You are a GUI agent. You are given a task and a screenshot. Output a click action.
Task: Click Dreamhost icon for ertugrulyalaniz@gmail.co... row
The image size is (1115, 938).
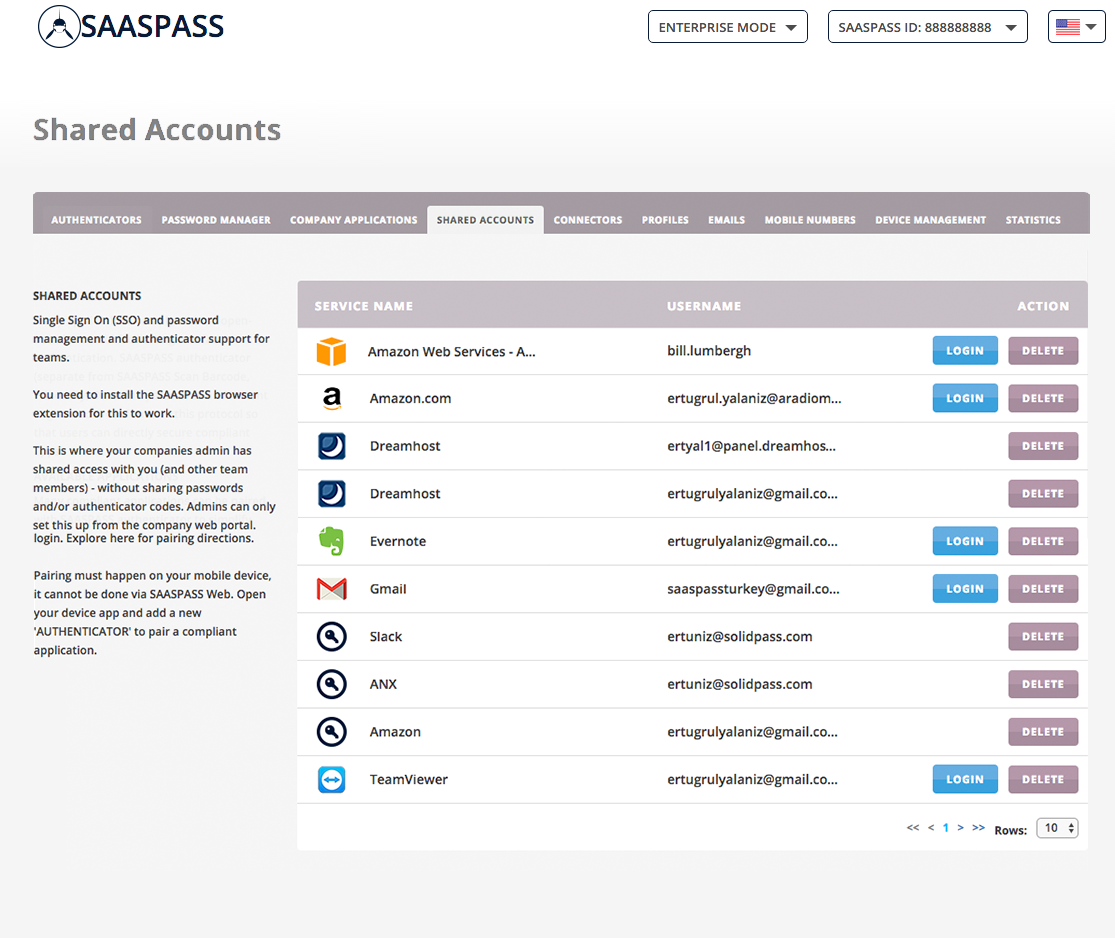click(331, 494)
